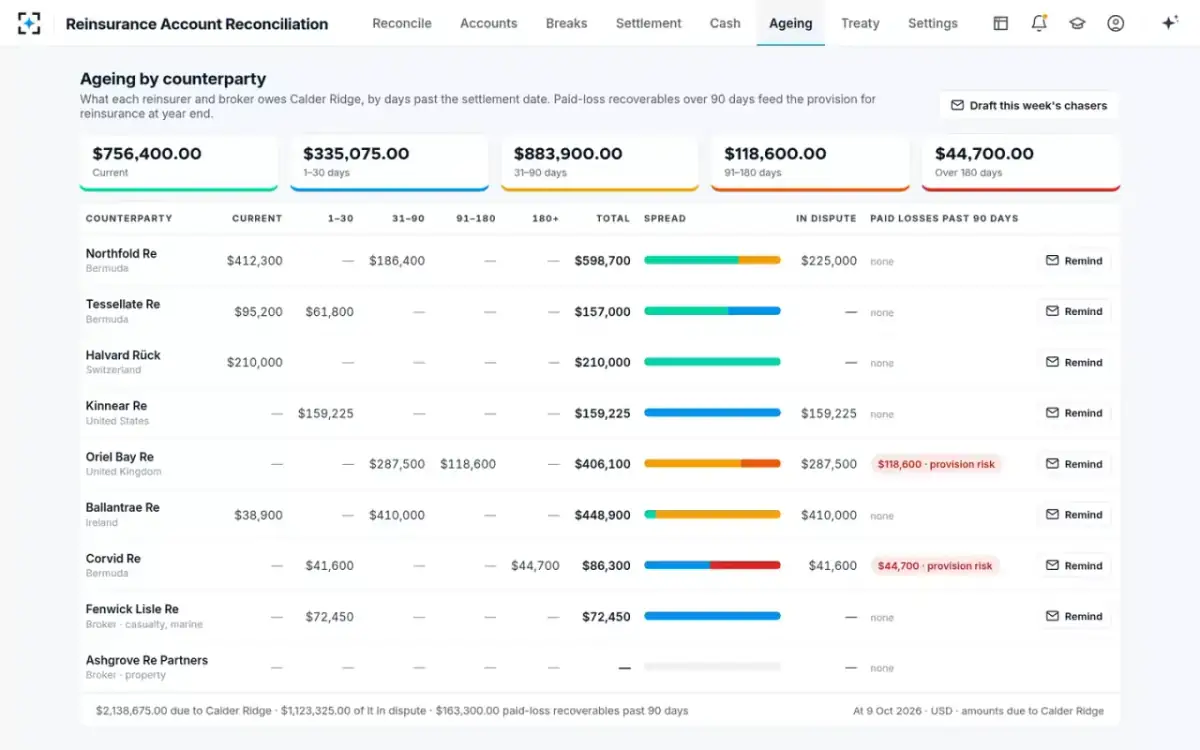
Task: Click Fenwick Lisle Re total $72,450
Action: 606,617
